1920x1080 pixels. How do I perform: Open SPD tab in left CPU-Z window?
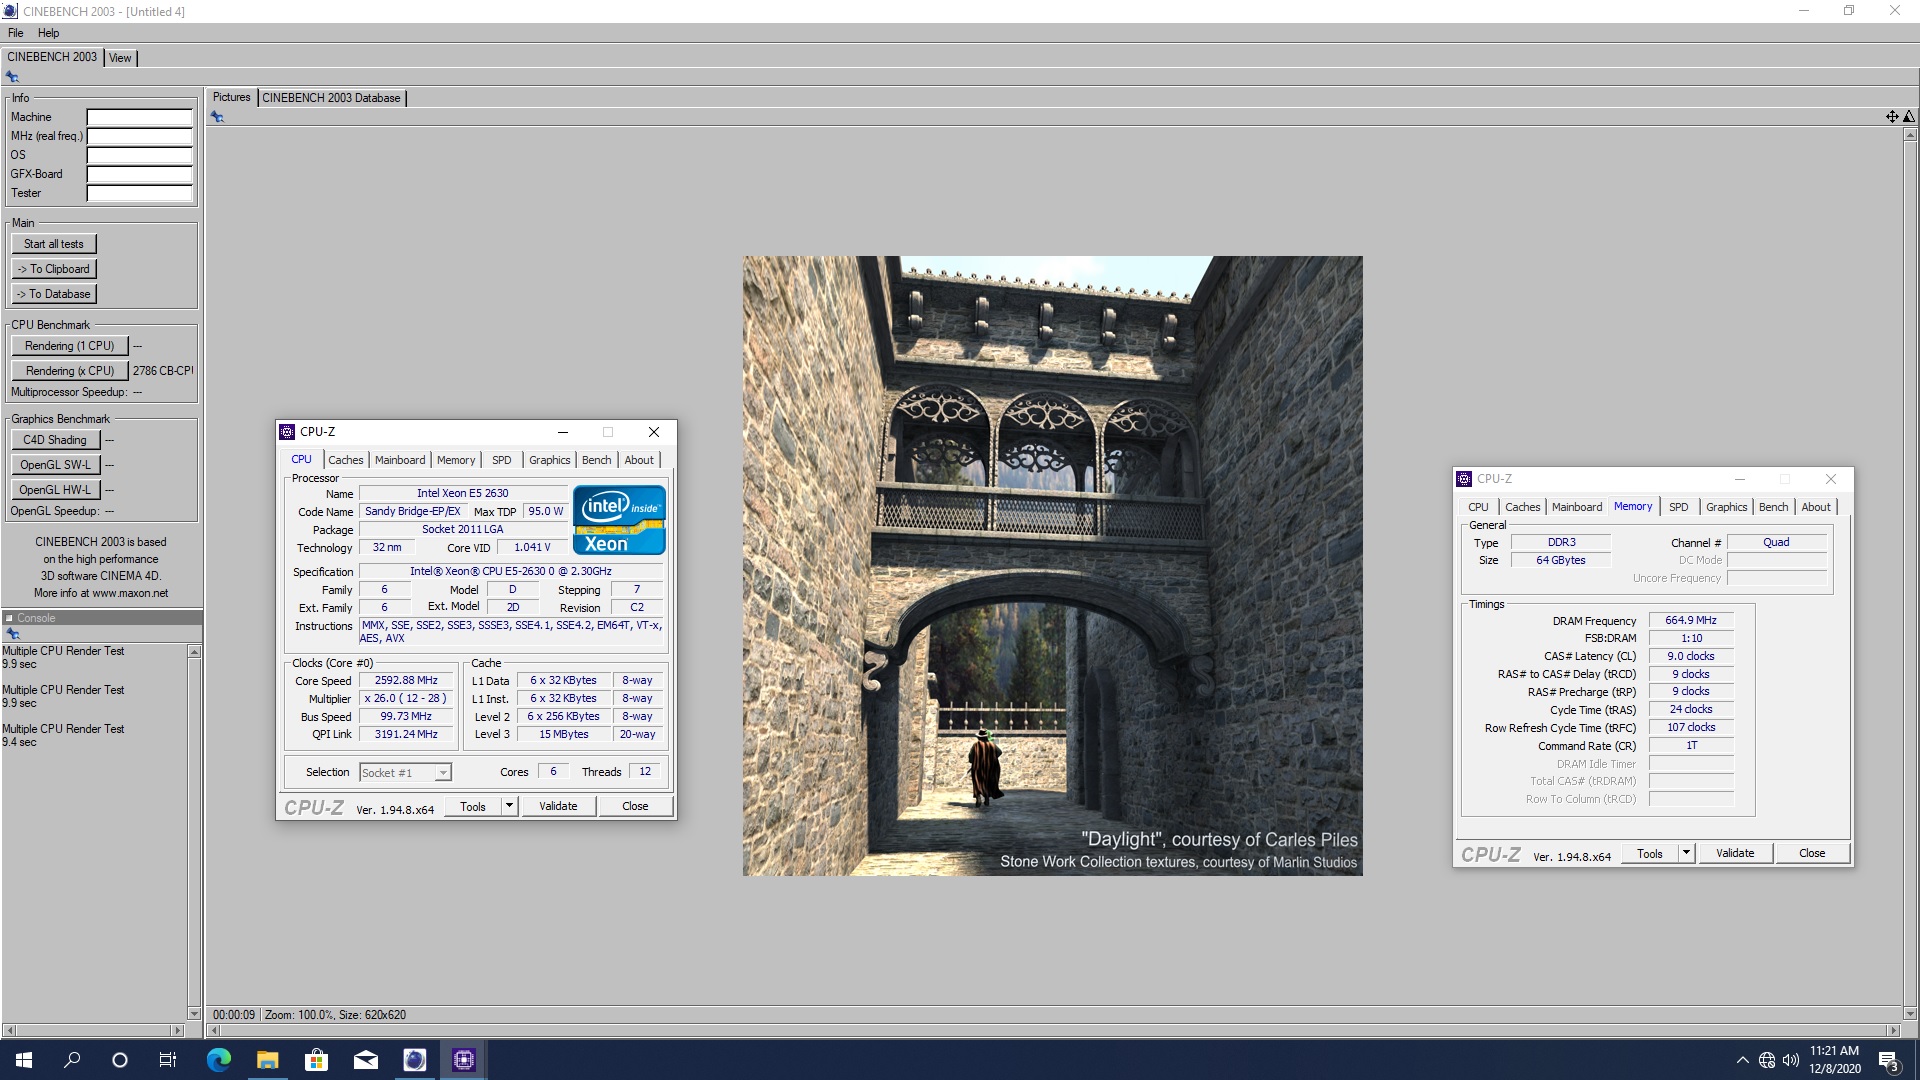tap(501, 460)
